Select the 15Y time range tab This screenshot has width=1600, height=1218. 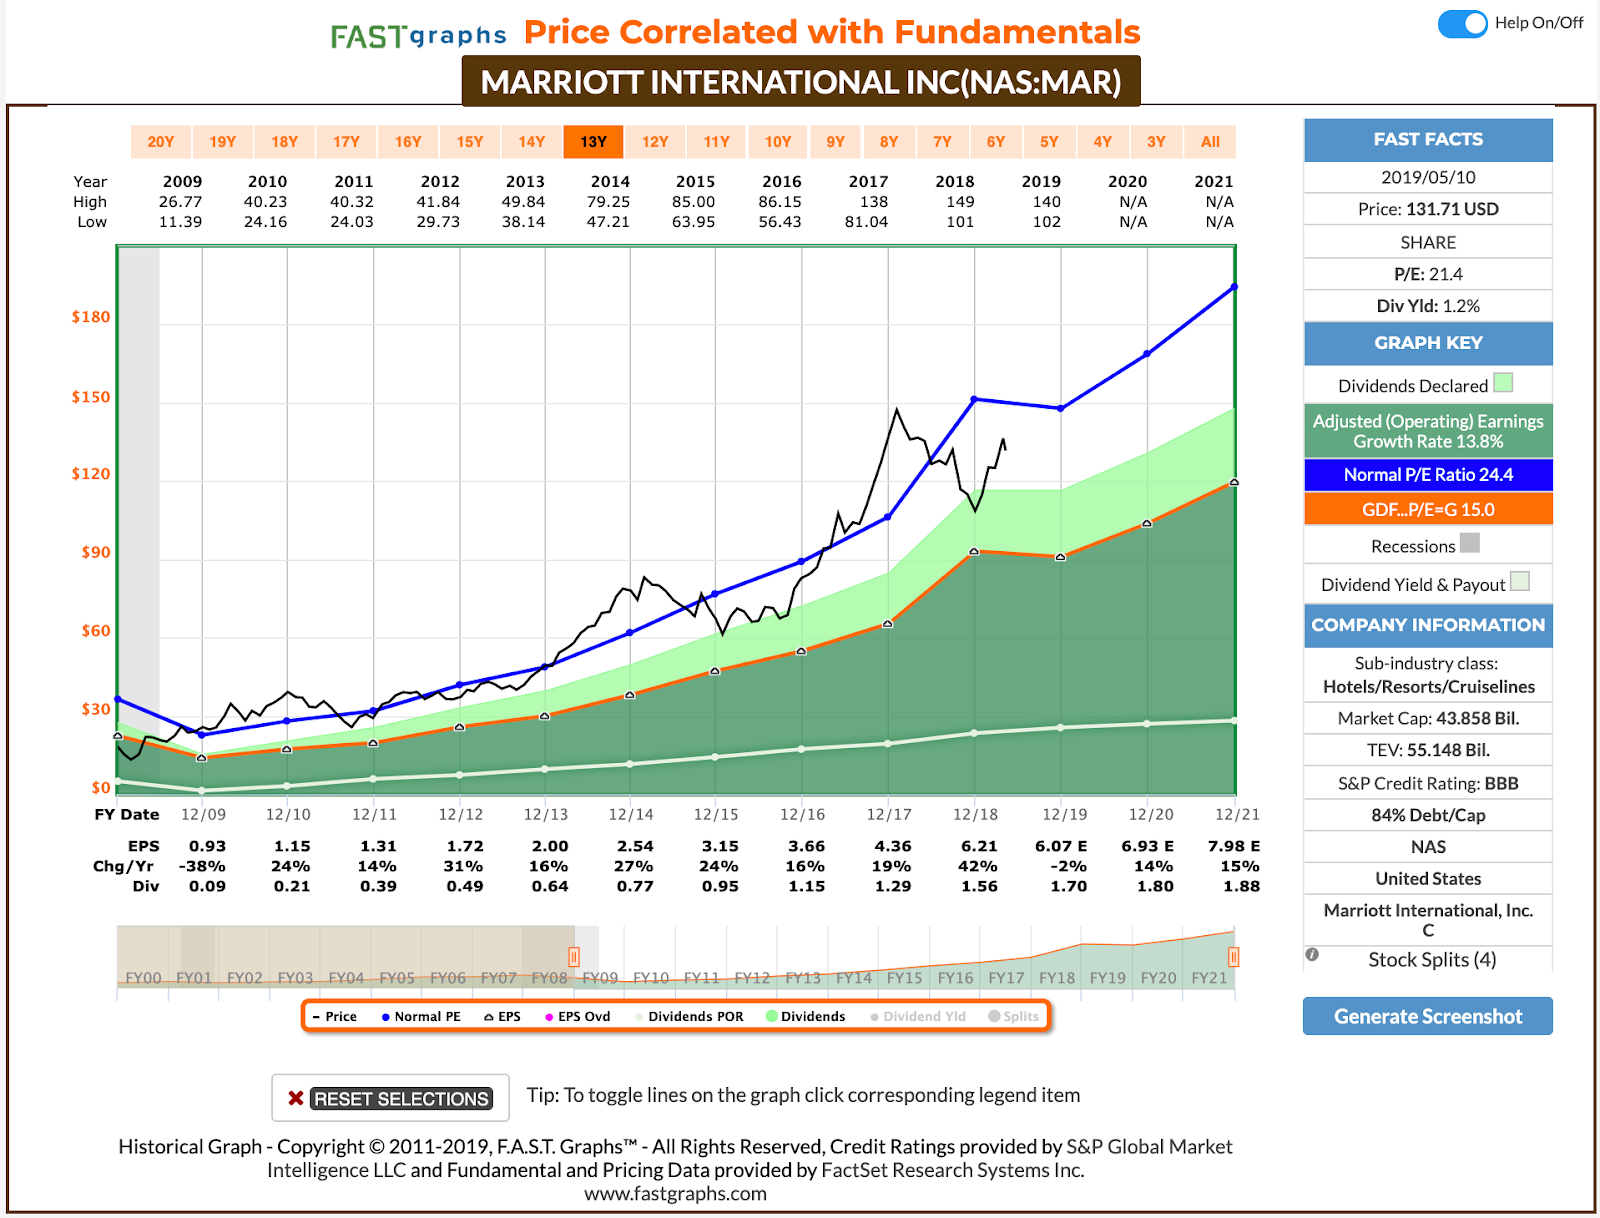click(470, 142)
